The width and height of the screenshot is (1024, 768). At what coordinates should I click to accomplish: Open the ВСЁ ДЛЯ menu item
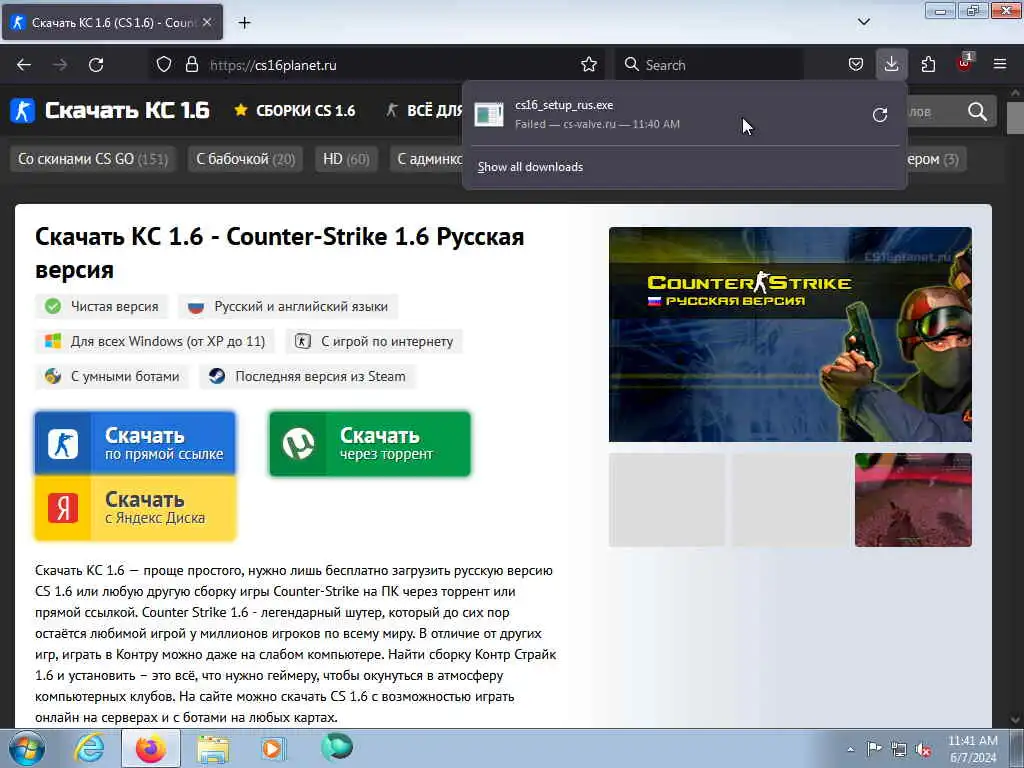(424, 111)
